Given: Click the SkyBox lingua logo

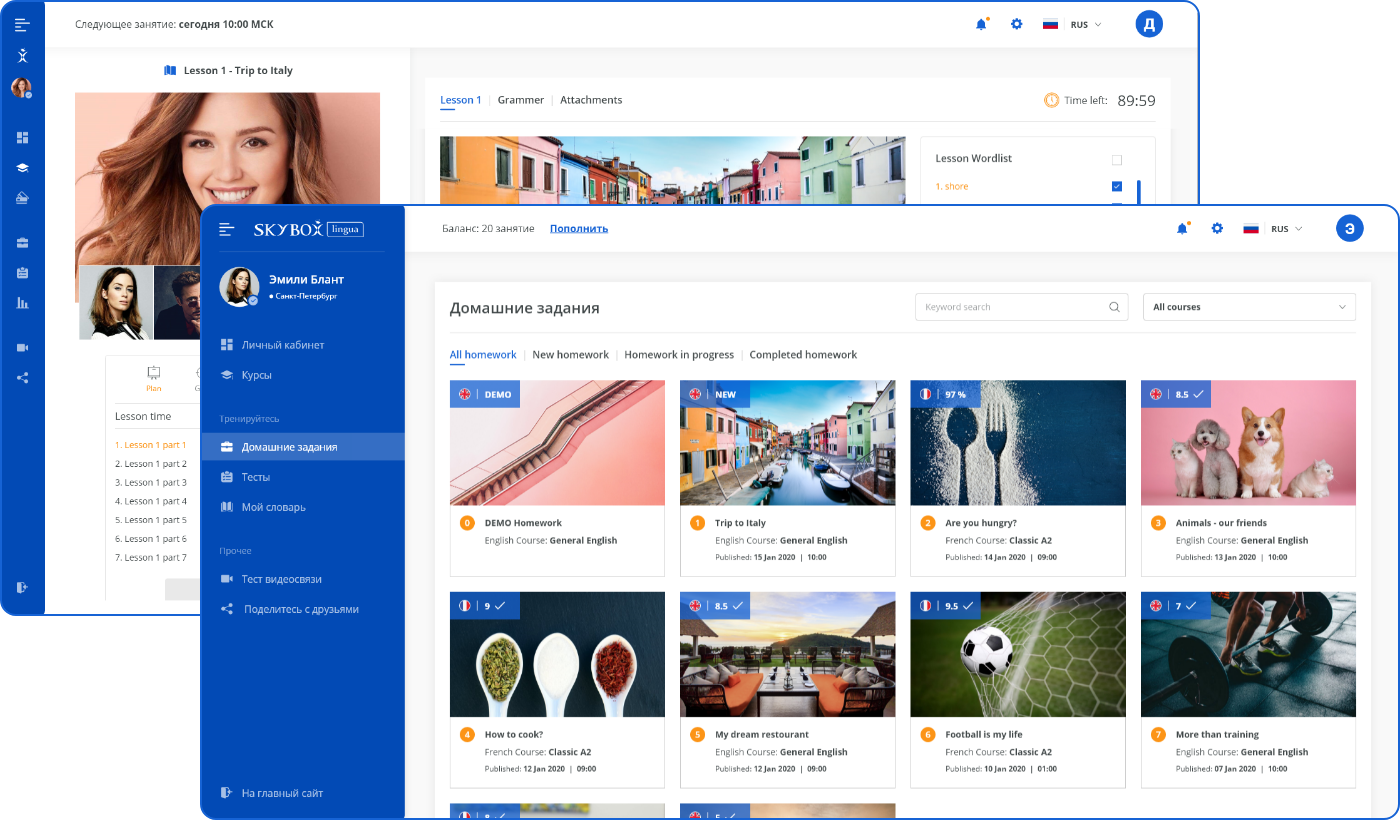Looking at the screenshot, I should 308,229.
